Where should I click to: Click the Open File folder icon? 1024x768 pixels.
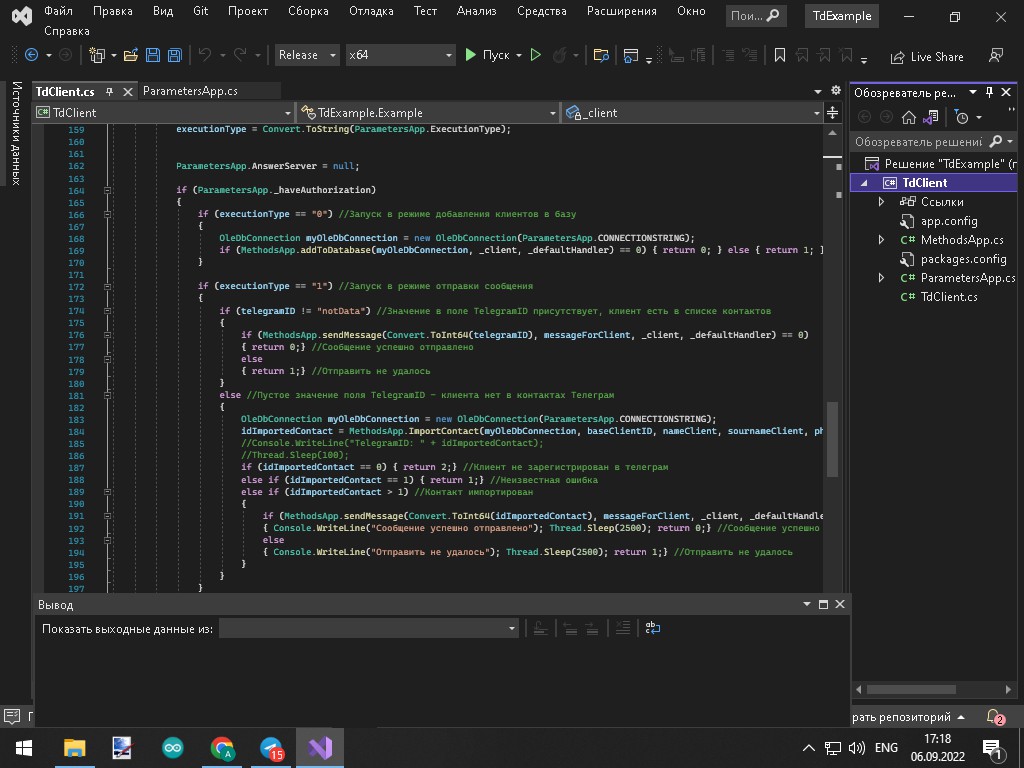click(x=131, y=56)
